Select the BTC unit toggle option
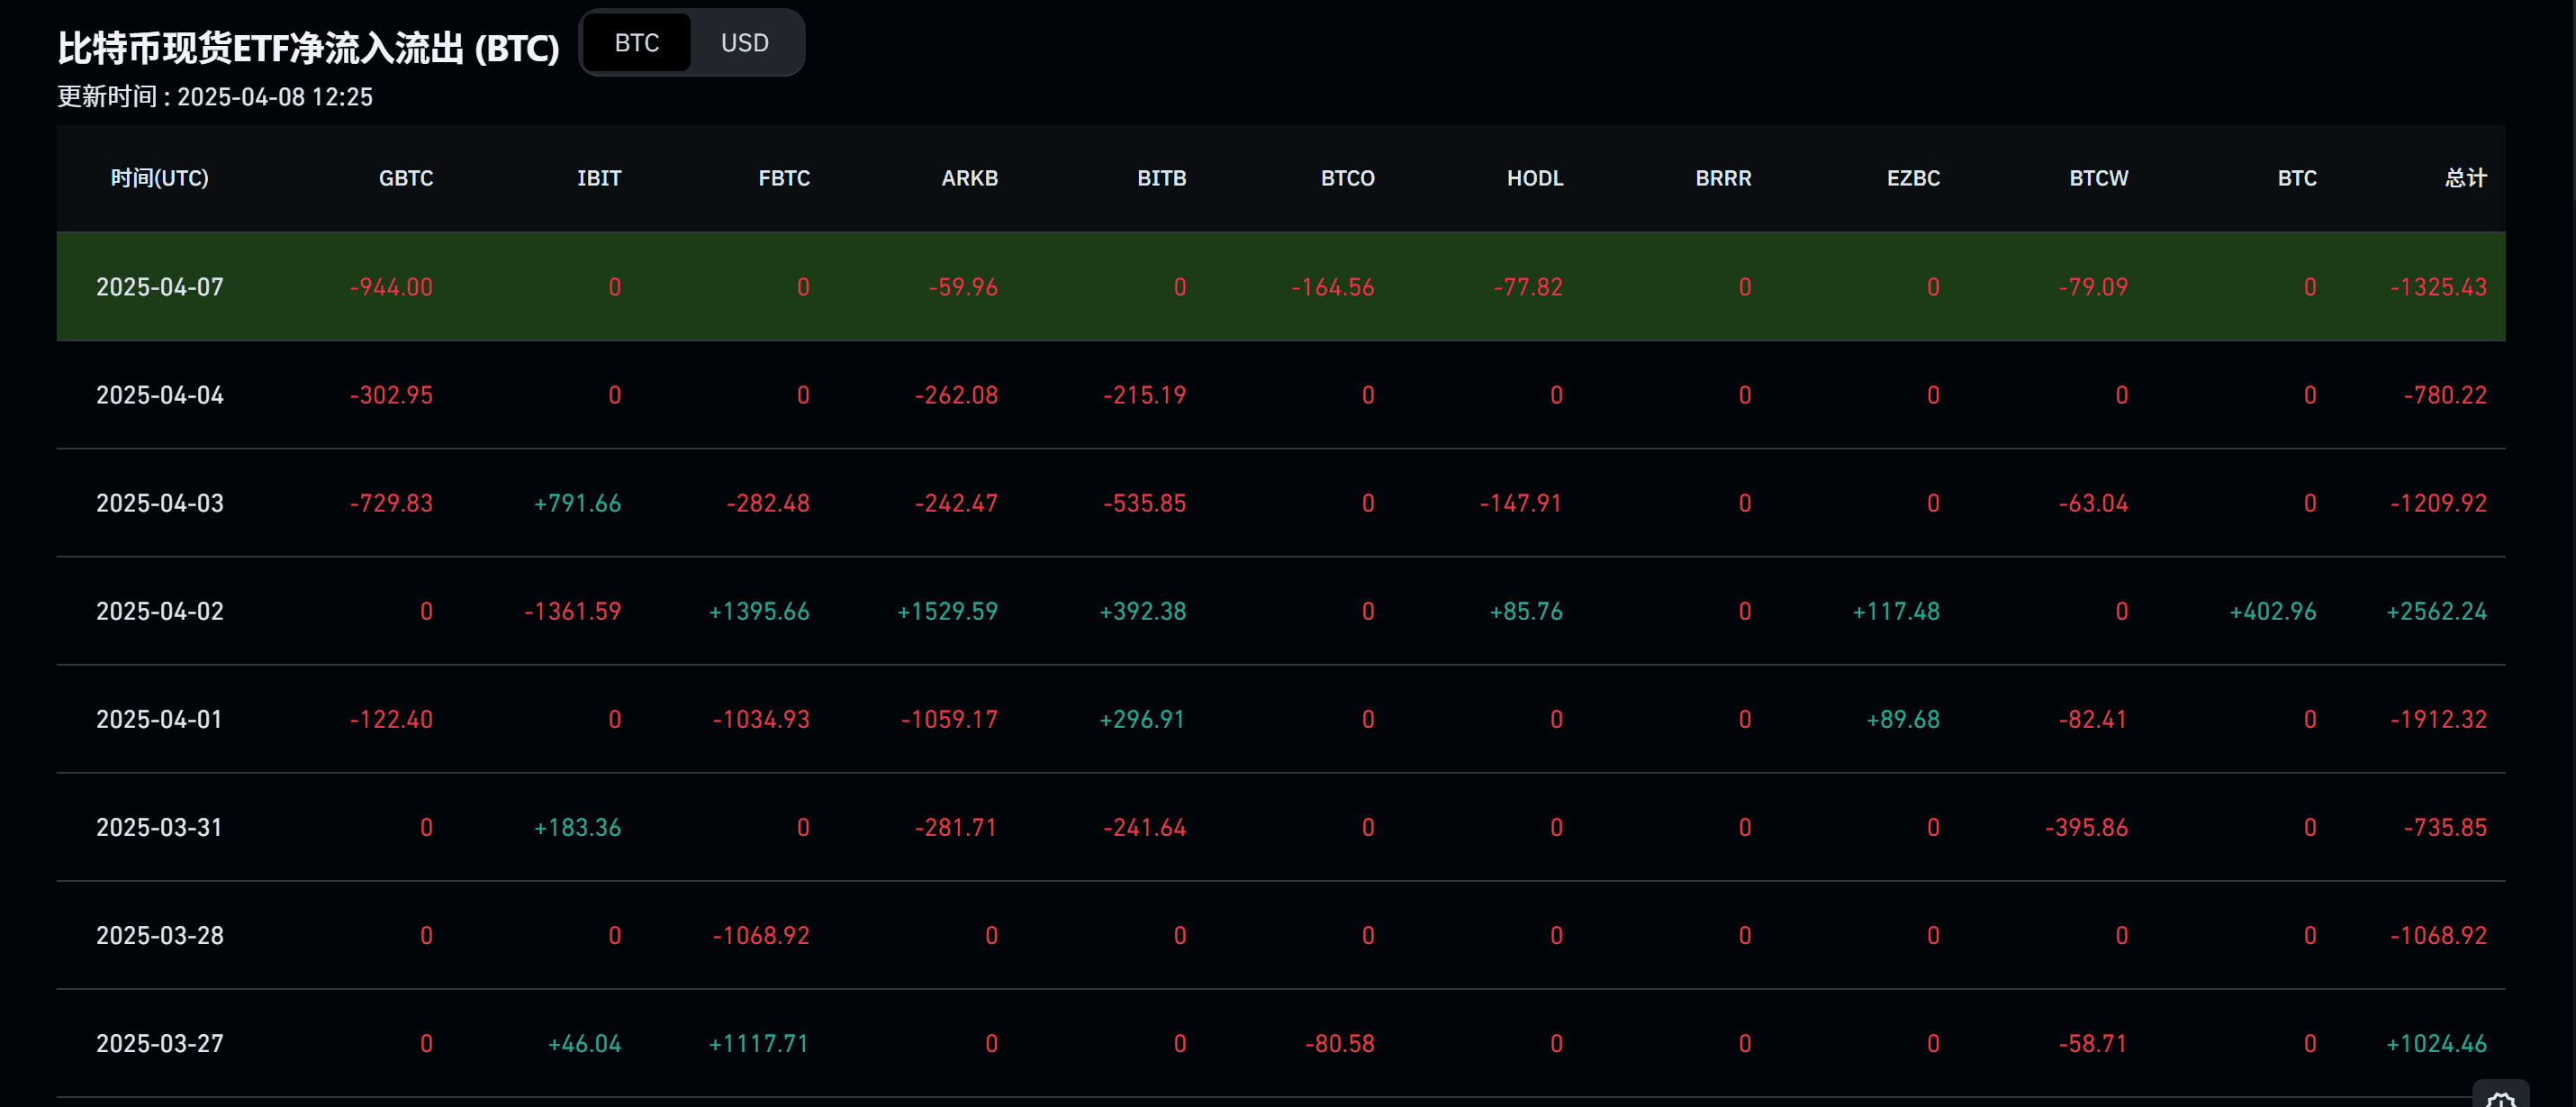This screenshot has width=2576, height=1107. (x=636, y=43)
